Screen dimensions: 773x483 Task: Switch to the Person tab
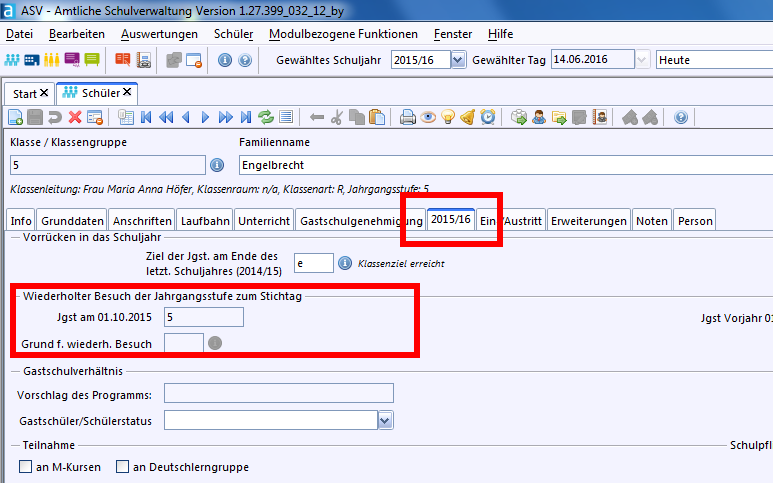click(695, 221)
